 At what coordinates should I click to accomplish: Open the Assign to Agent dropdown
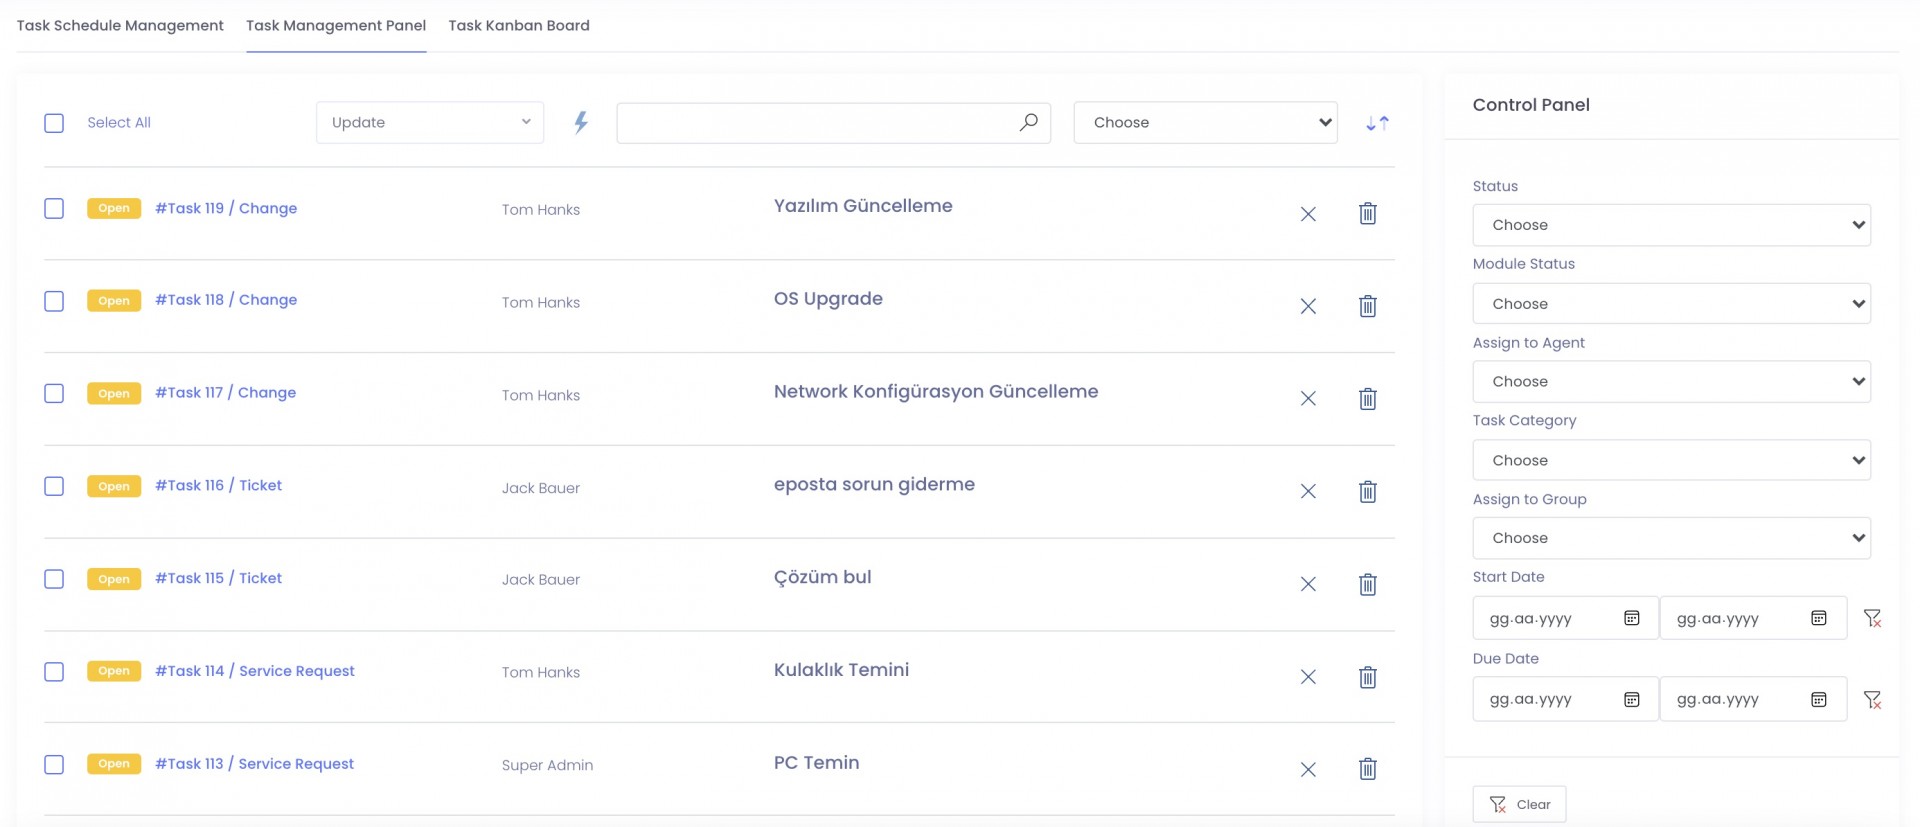(1670, 382)
